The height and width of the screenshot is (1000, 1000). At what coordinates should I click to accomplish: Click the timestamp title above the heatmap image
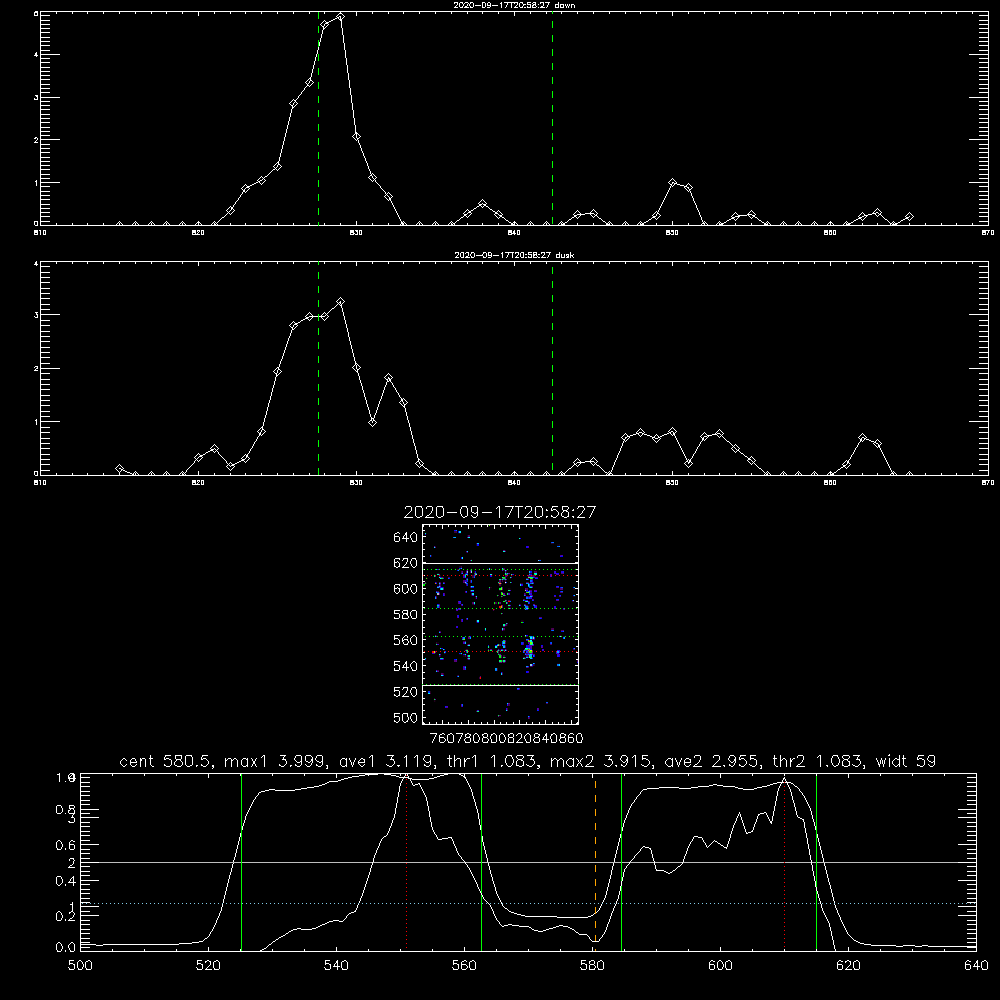pos(500,512)
